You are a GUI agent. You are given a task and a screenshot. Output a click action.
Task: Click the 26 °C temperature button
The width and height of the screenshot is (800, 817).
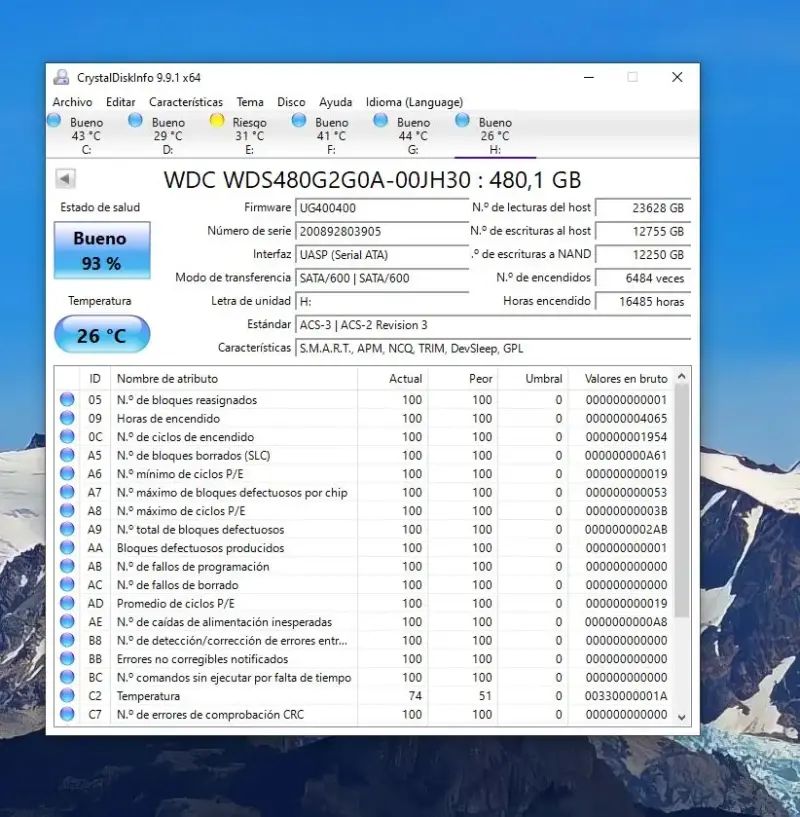pos(102,335)
